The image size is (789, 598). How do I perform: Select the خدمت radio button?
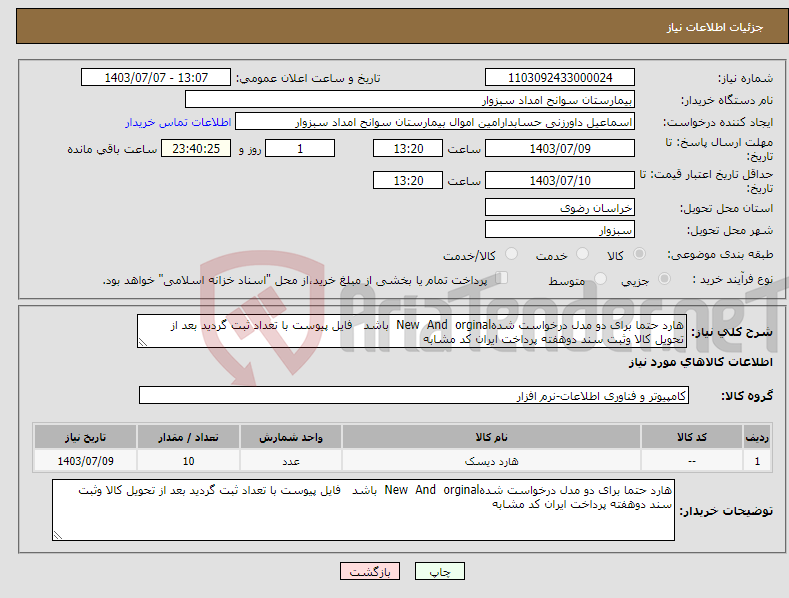tap(583, 254)
